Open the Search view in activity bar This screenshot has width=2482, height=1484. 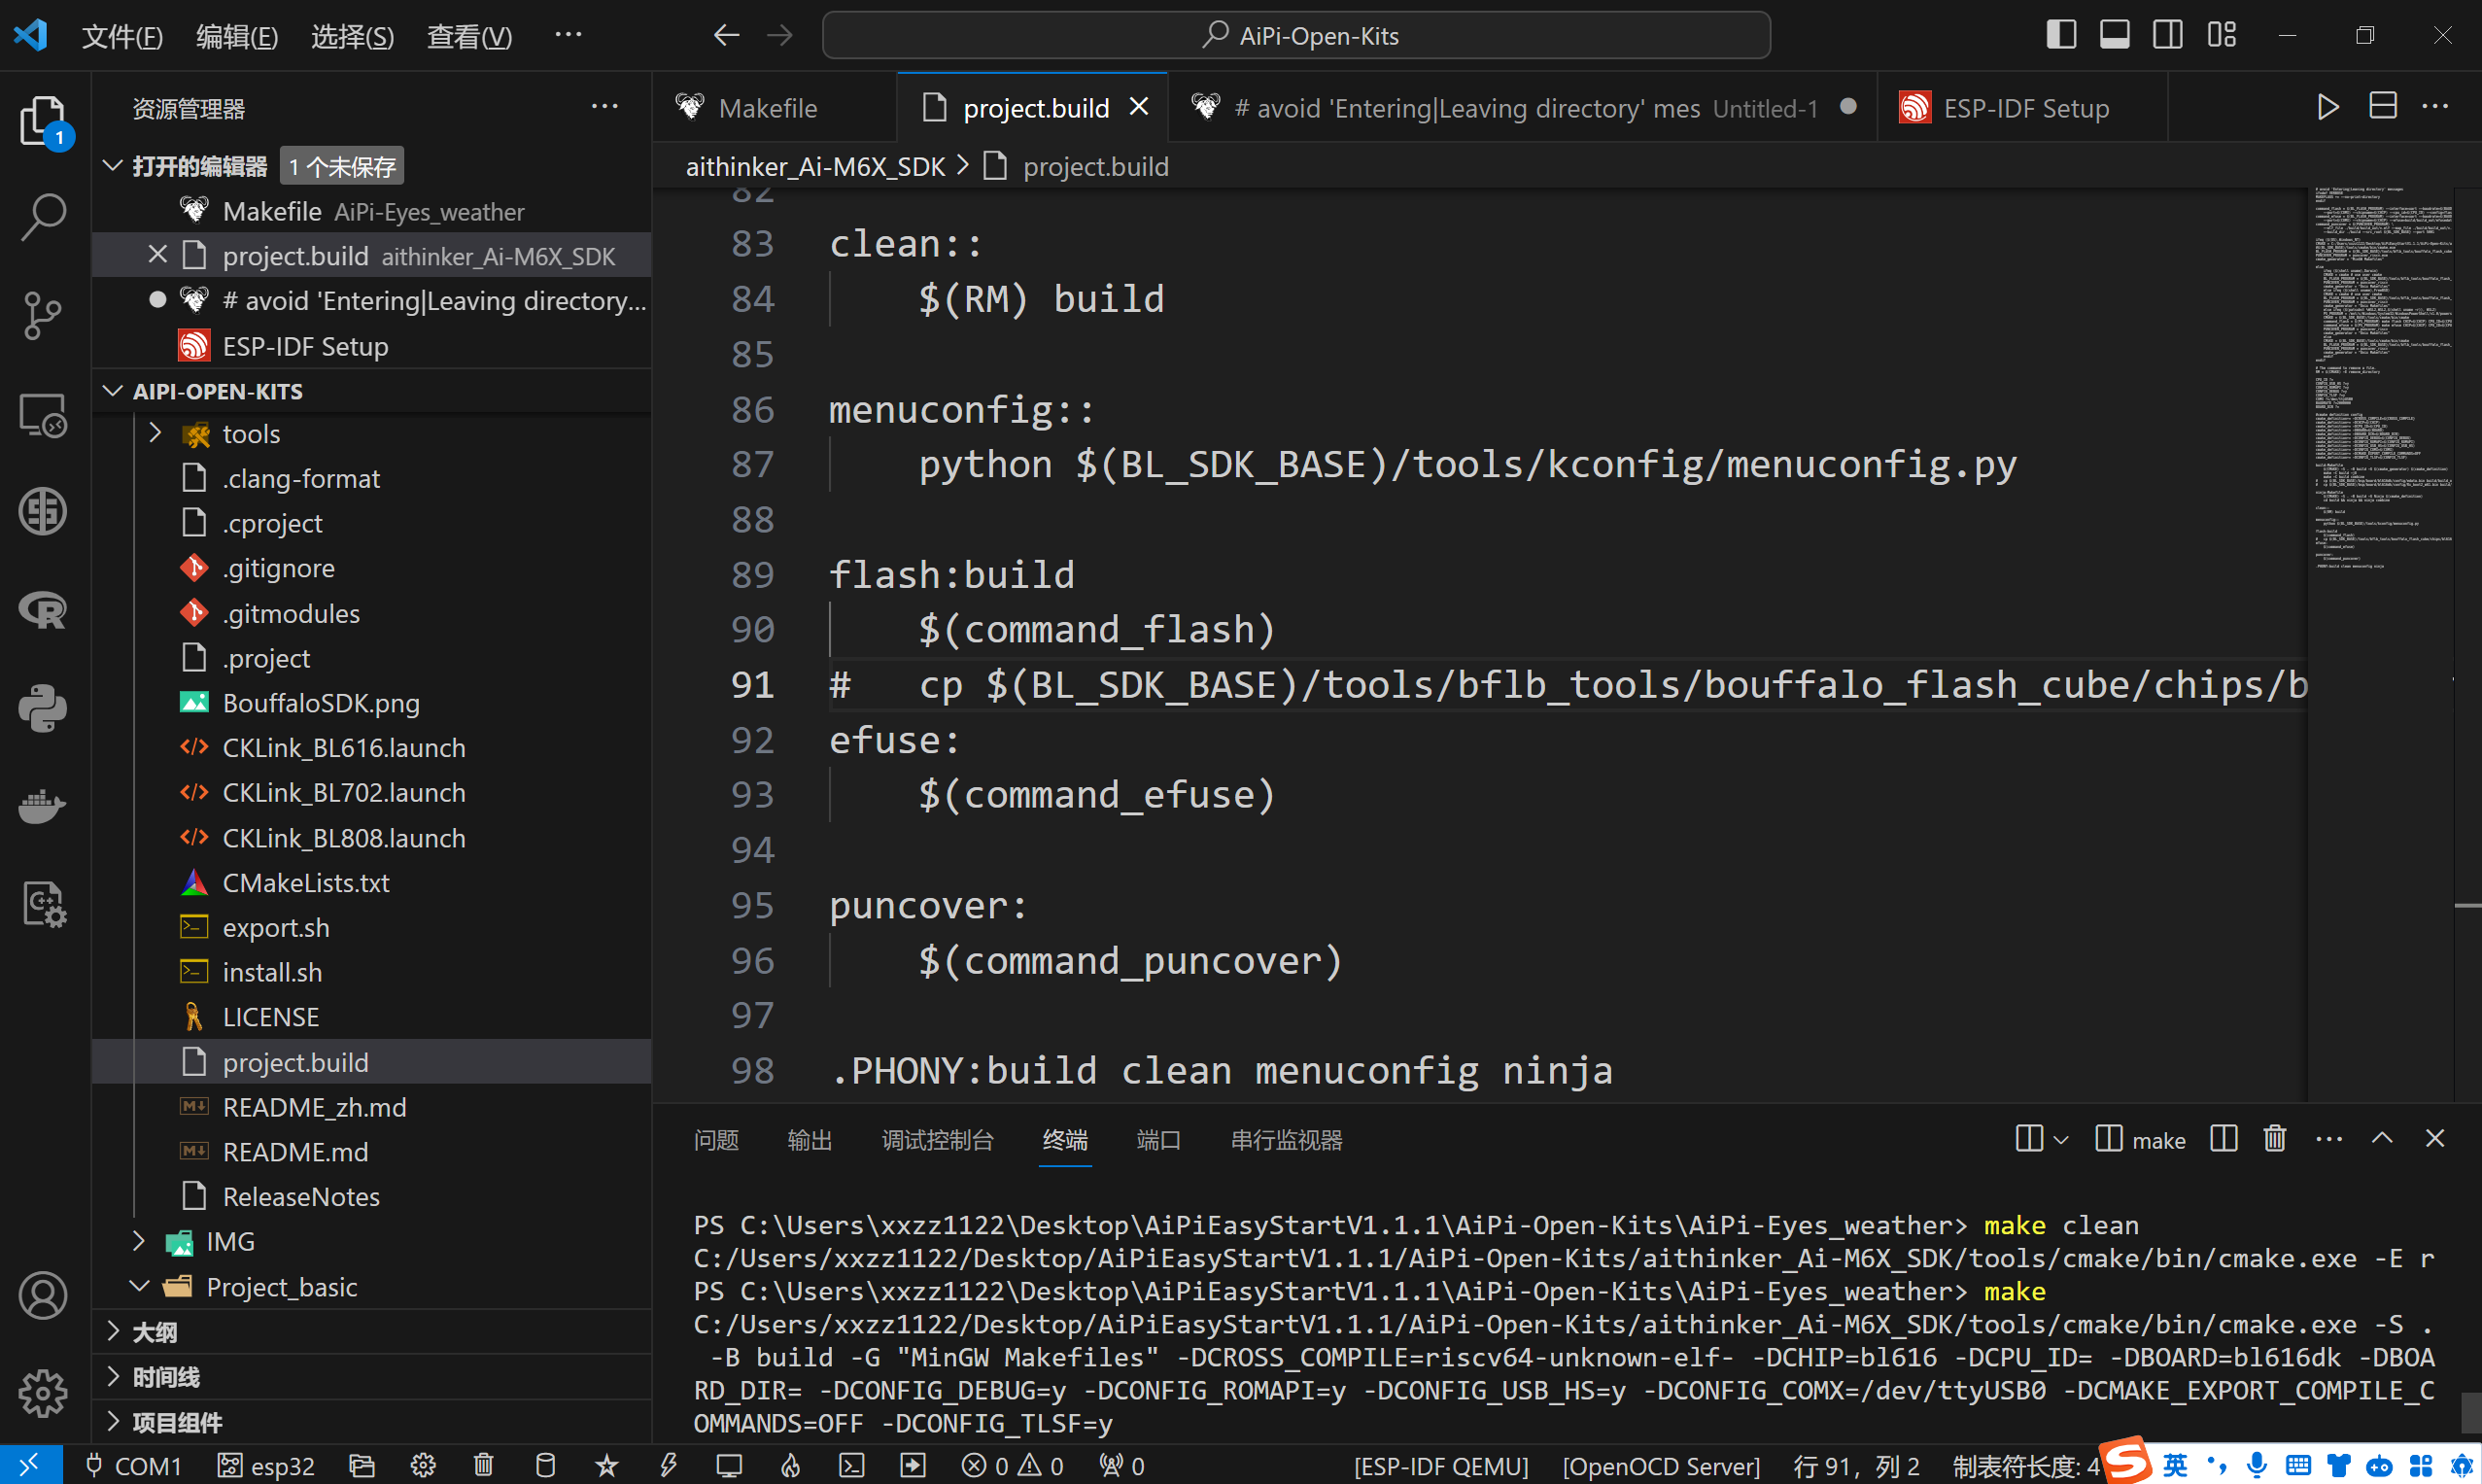point(43,217)
